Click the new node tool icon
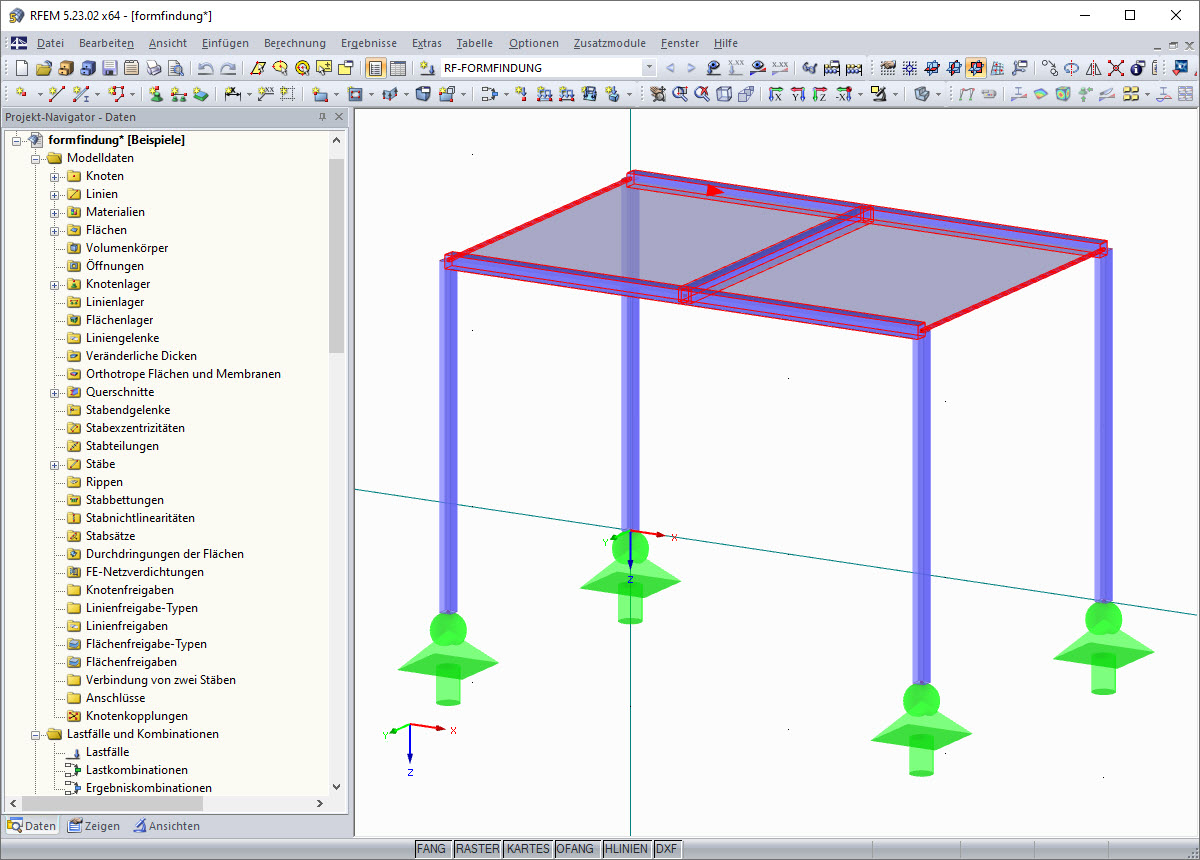Image resolution: width=1200 pixels, height=860 pixels. point(22,94)
